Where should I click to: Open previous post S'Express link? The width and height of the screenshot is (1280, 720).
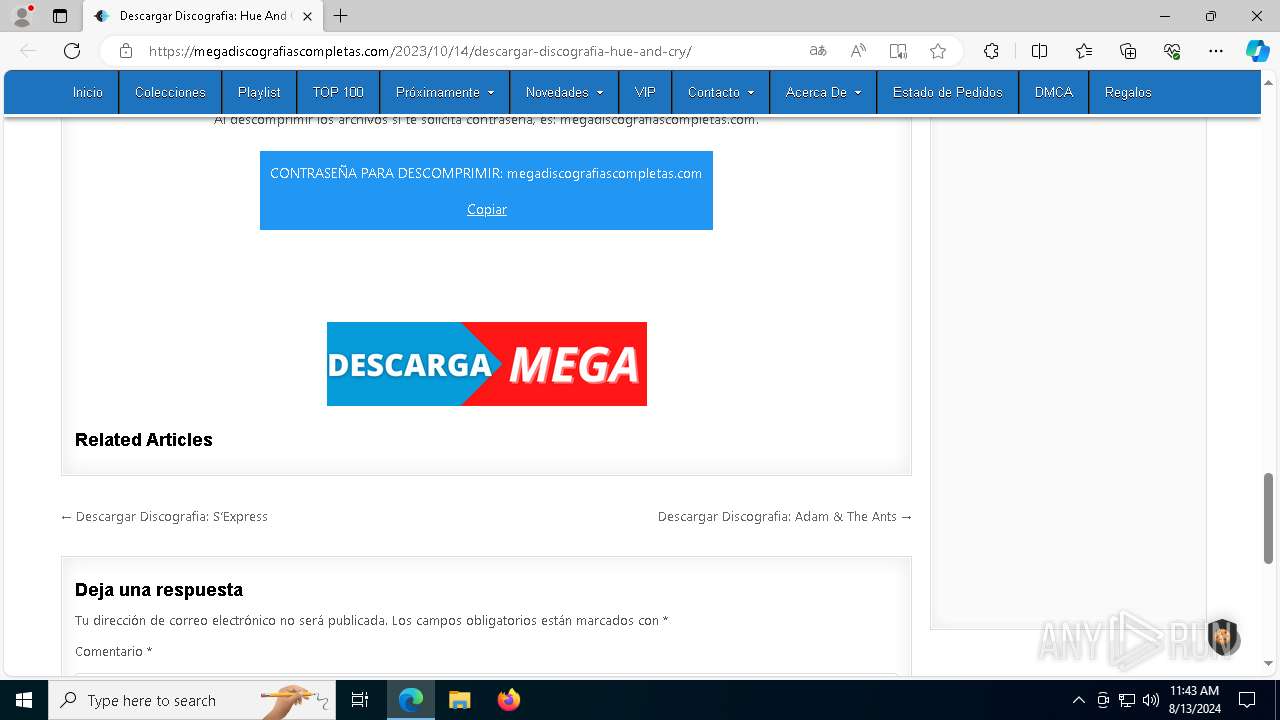(x=164, y=517)
